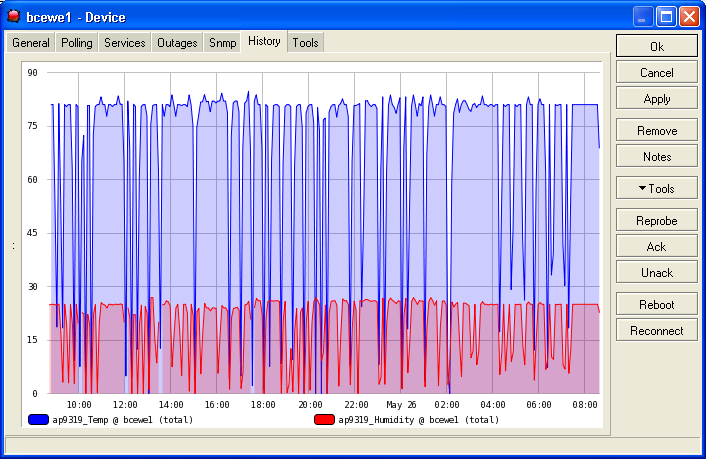This screenshot has width=706, height=459.
Task: Click the Unack button
Action: coord(656,273)
